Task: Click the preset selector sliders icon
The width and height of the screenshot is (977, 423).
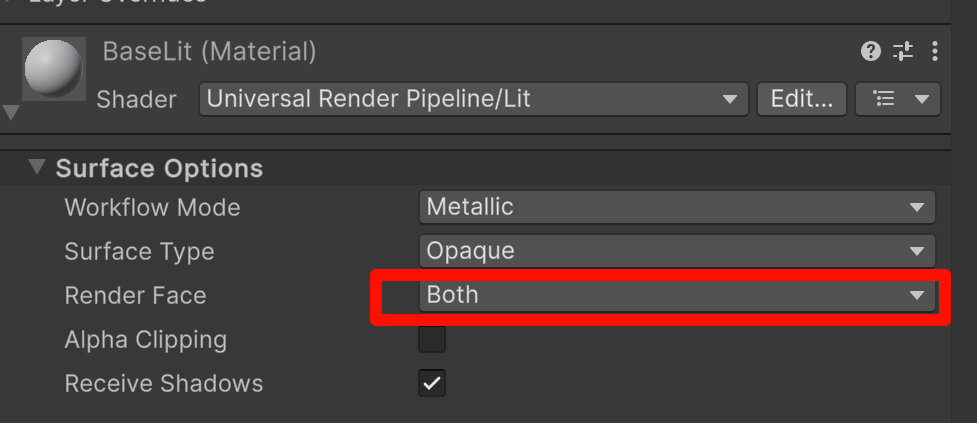Action: coord(902,51)
